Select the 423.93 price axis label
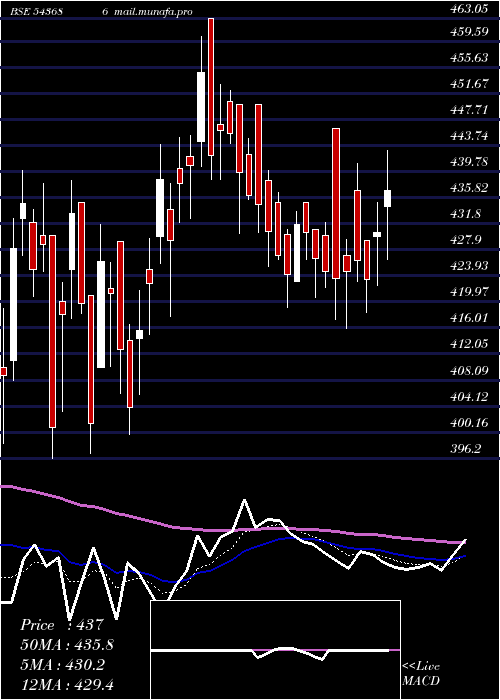 (468, 266)
